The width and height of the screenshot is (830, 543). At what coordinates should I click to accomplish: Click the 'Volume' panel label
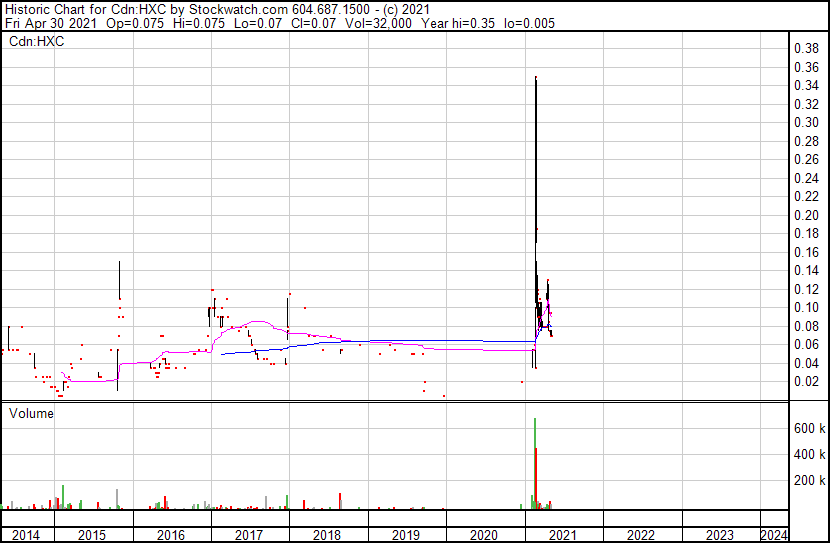click(x=31, y=413)
